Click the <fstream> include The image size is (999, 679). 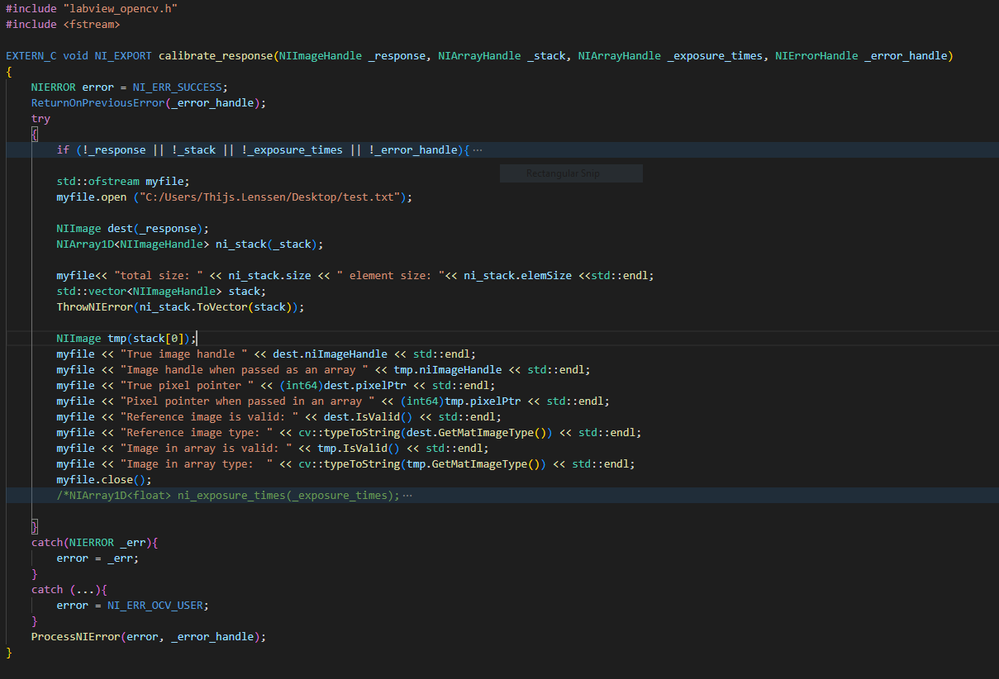92,24
